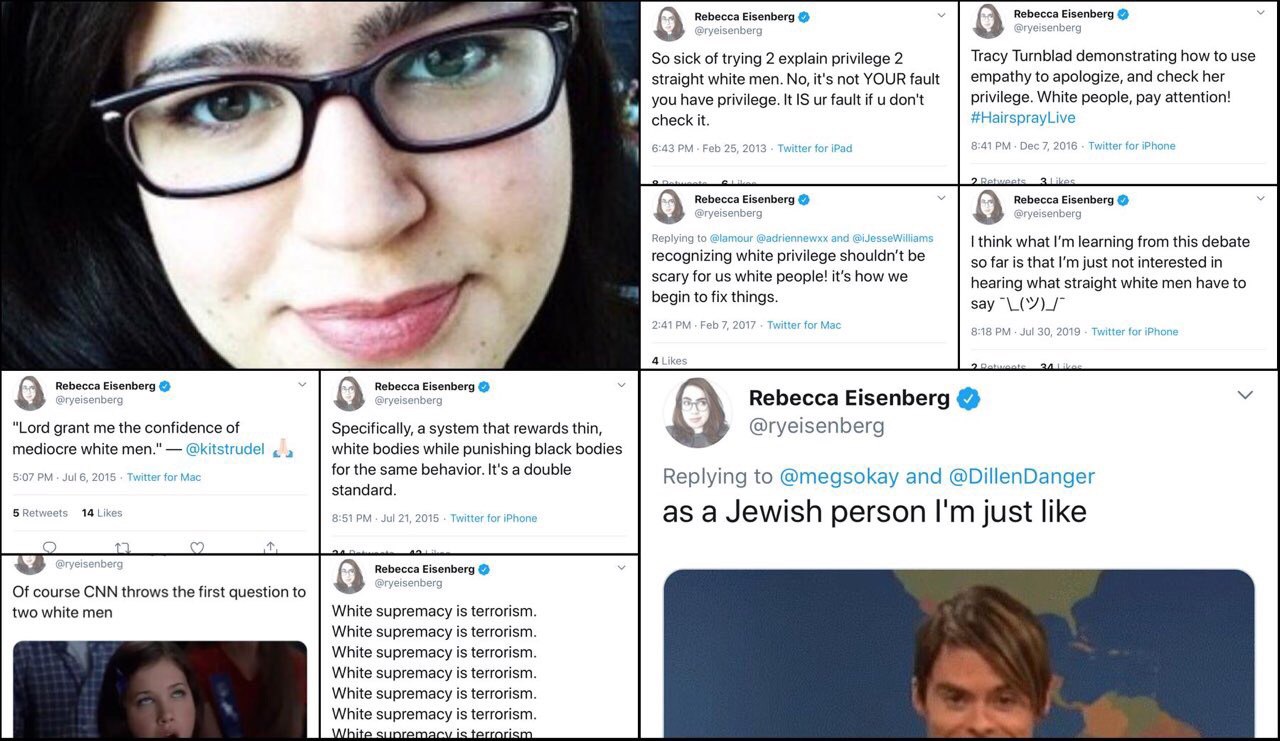The image size is (1280, 741).
Task: Expand the chevron on the Tracy Turnblad tweet
Action: click(1260, 14)
